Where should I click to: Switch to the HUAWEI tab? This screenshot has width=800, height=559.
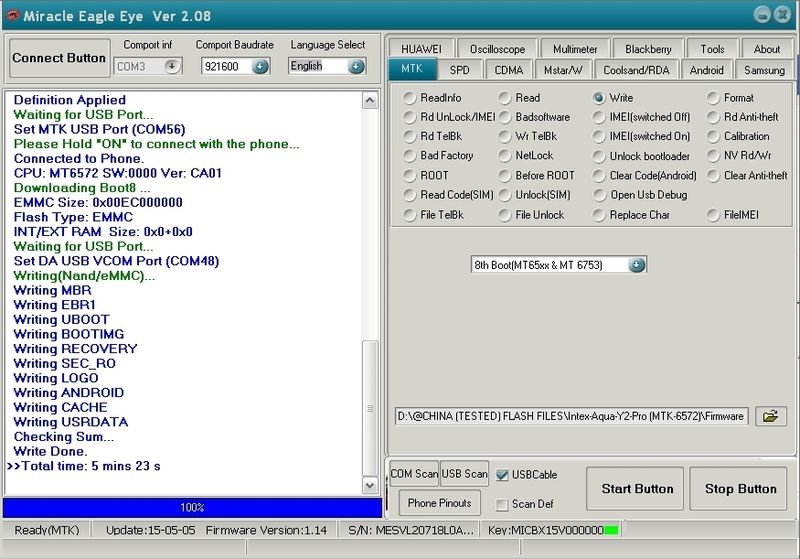pyautogui.click(x=421, y=49)
